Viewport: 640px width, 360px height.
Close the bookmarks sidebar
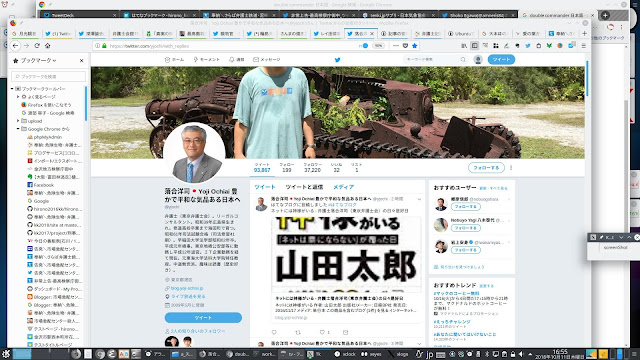point(82,60)
